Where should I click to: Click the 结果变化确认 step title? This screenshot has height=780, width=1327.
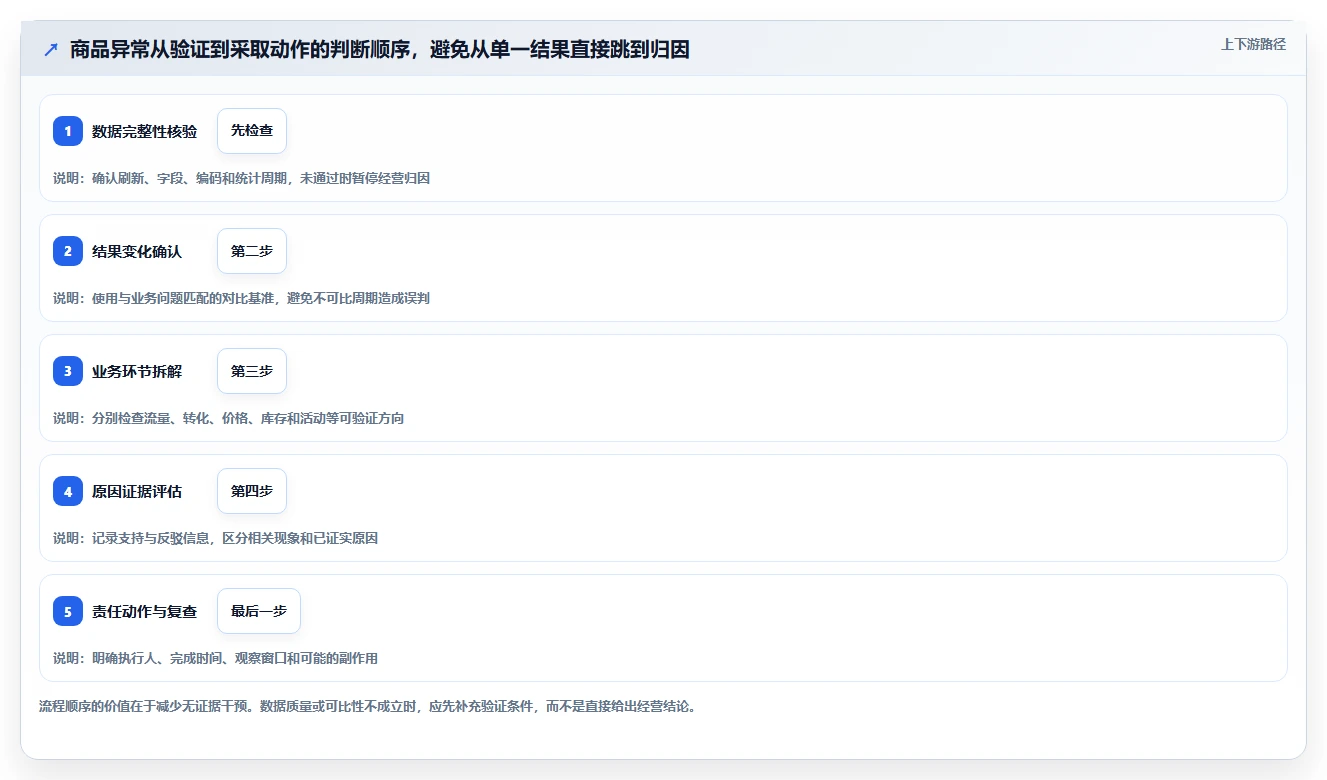tap(137, 251)
